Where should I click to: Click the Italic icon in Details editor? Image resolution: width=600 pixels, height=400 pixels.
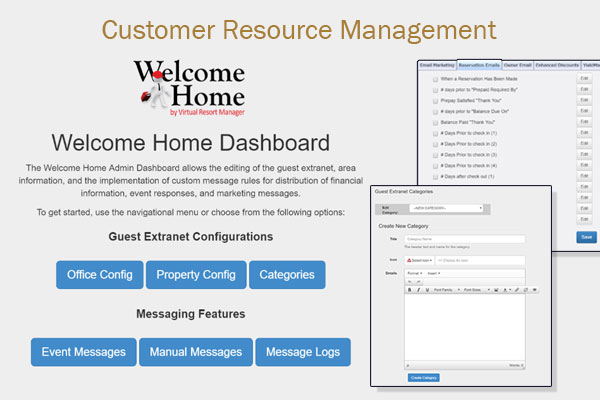coord(418,290)
